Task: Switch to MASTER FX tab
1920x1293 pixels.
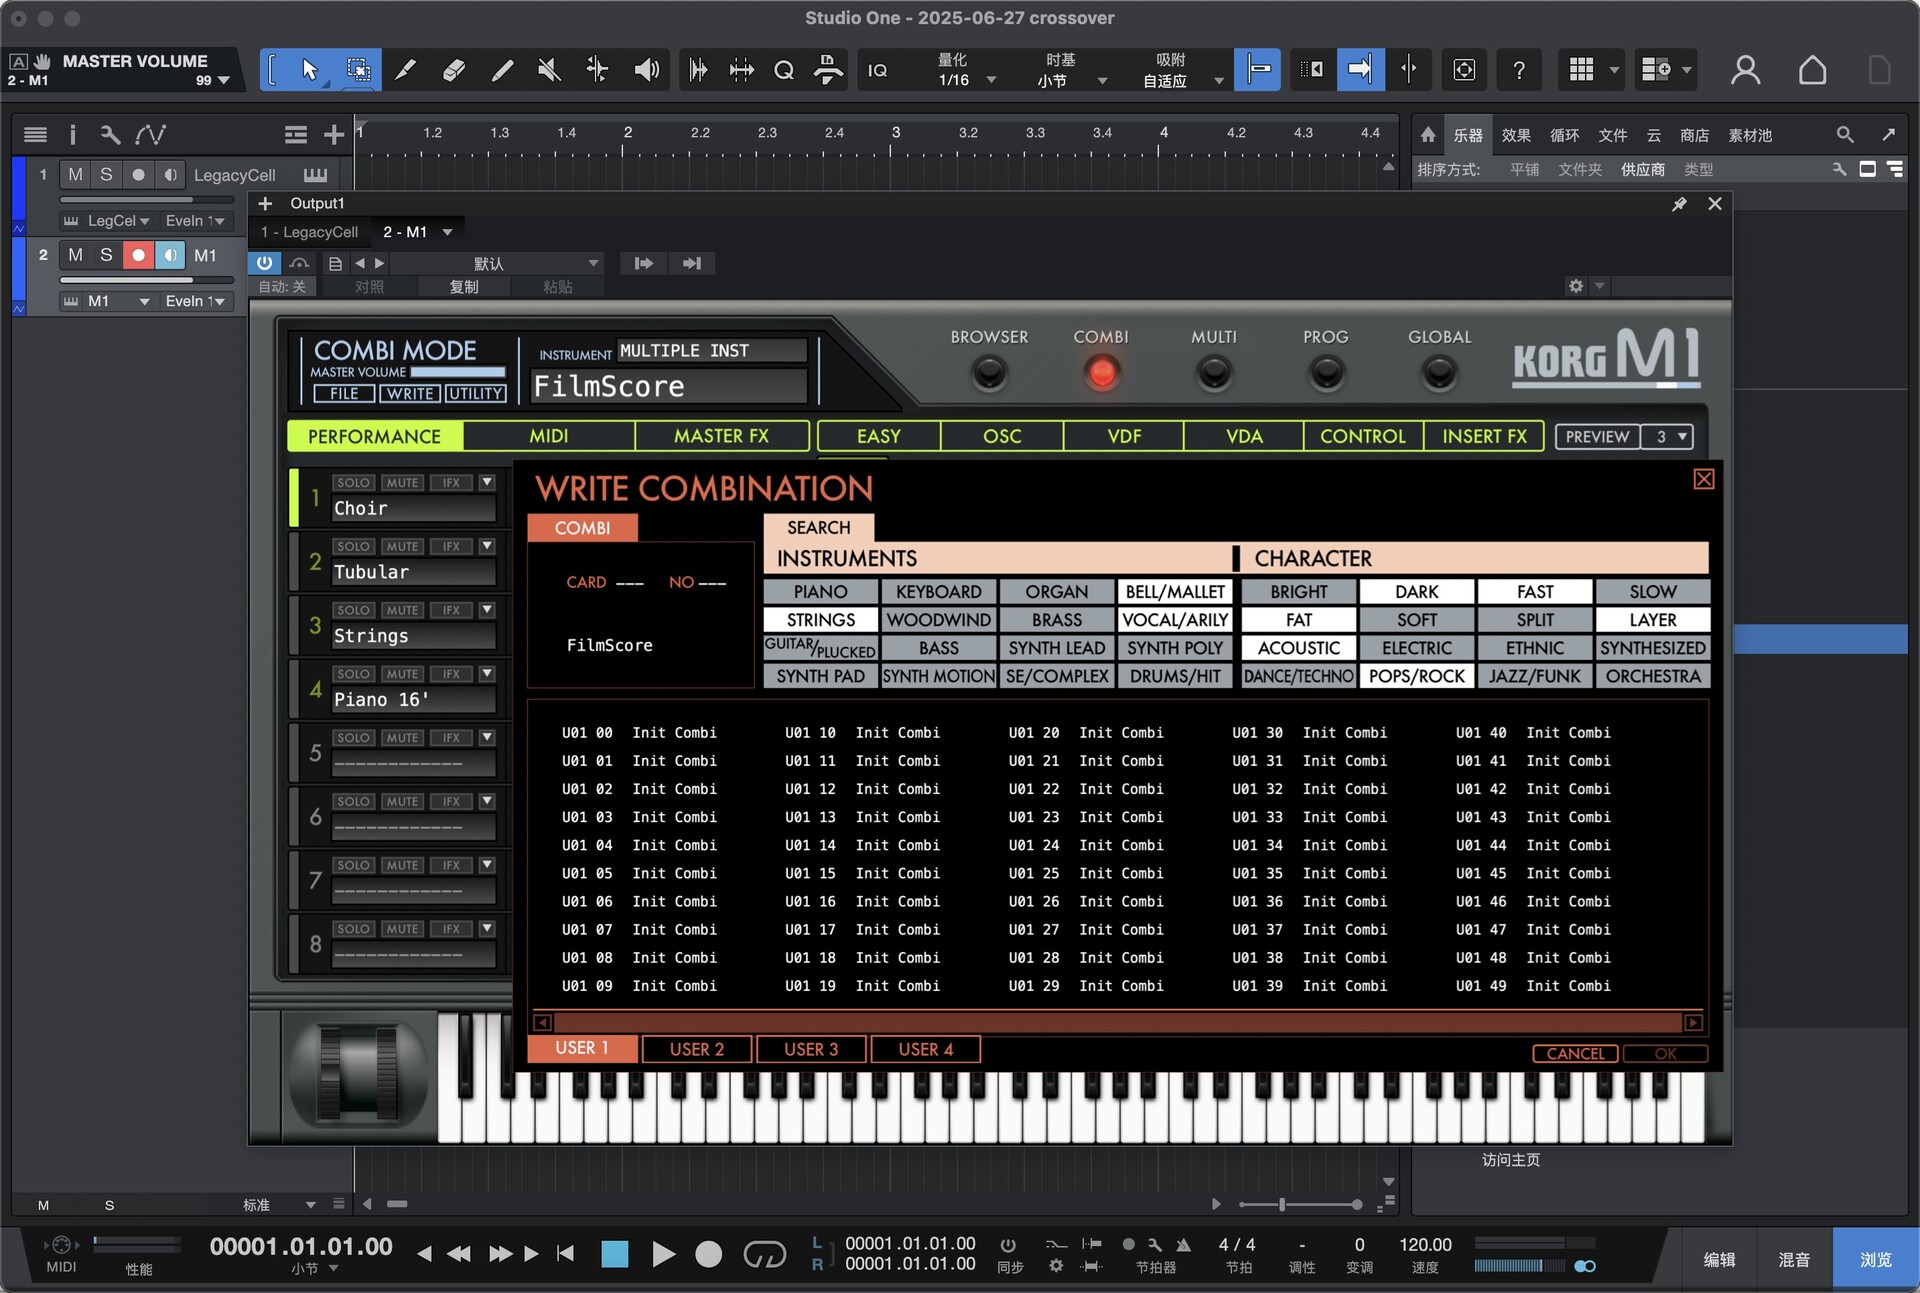Action: [x=721, y=436]
